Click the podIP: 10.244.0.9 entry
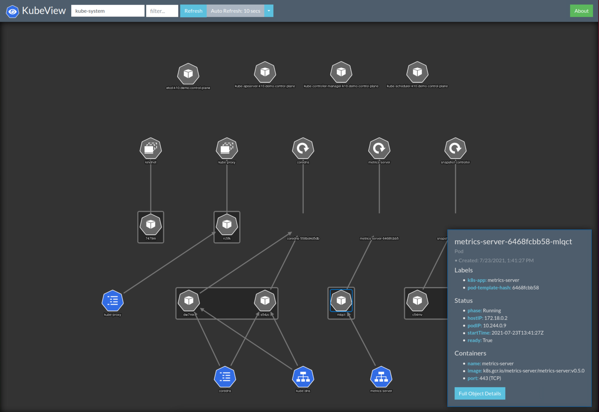This screenshot has height=412, width=599. point(486,326)
